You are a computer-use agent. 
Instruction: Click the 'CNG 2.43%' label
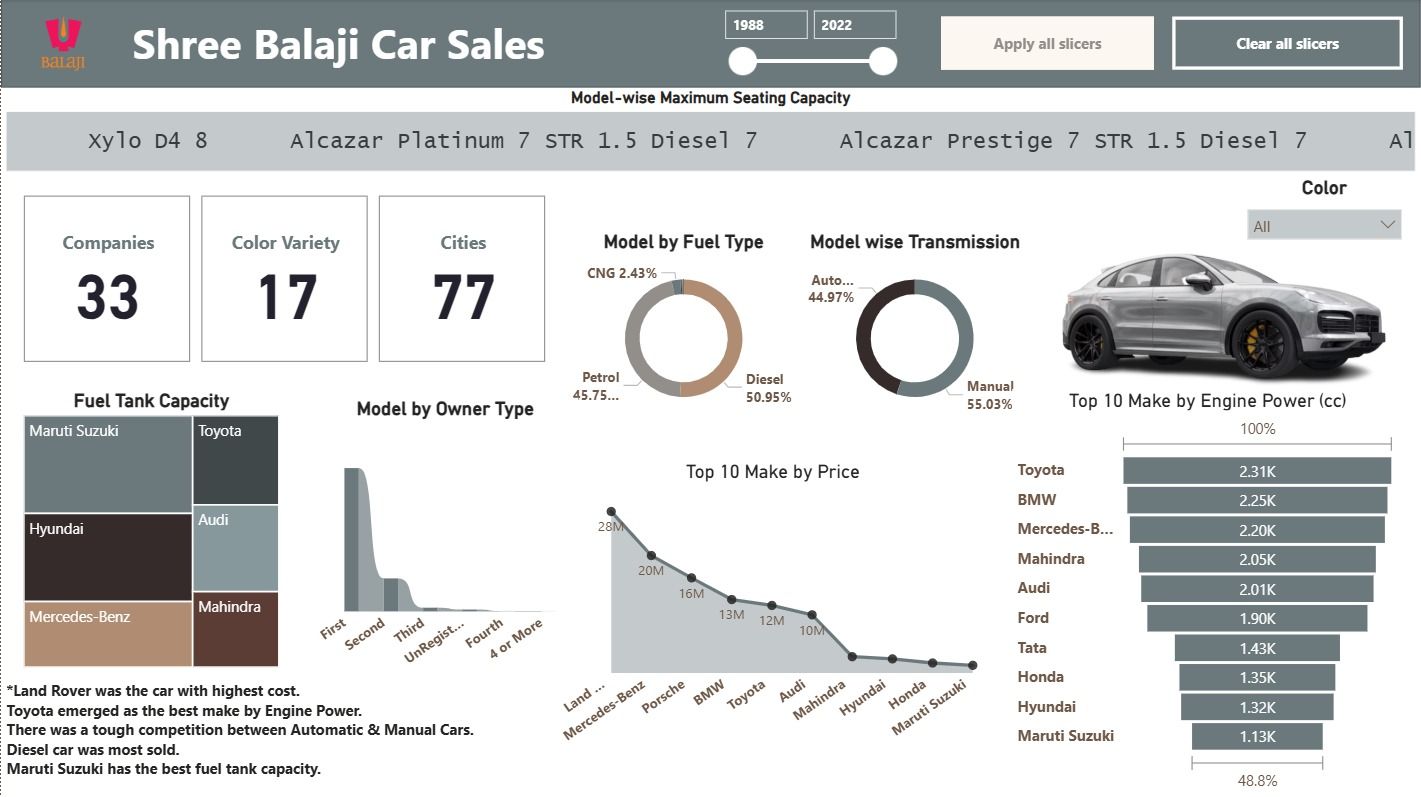pos(622,273)
